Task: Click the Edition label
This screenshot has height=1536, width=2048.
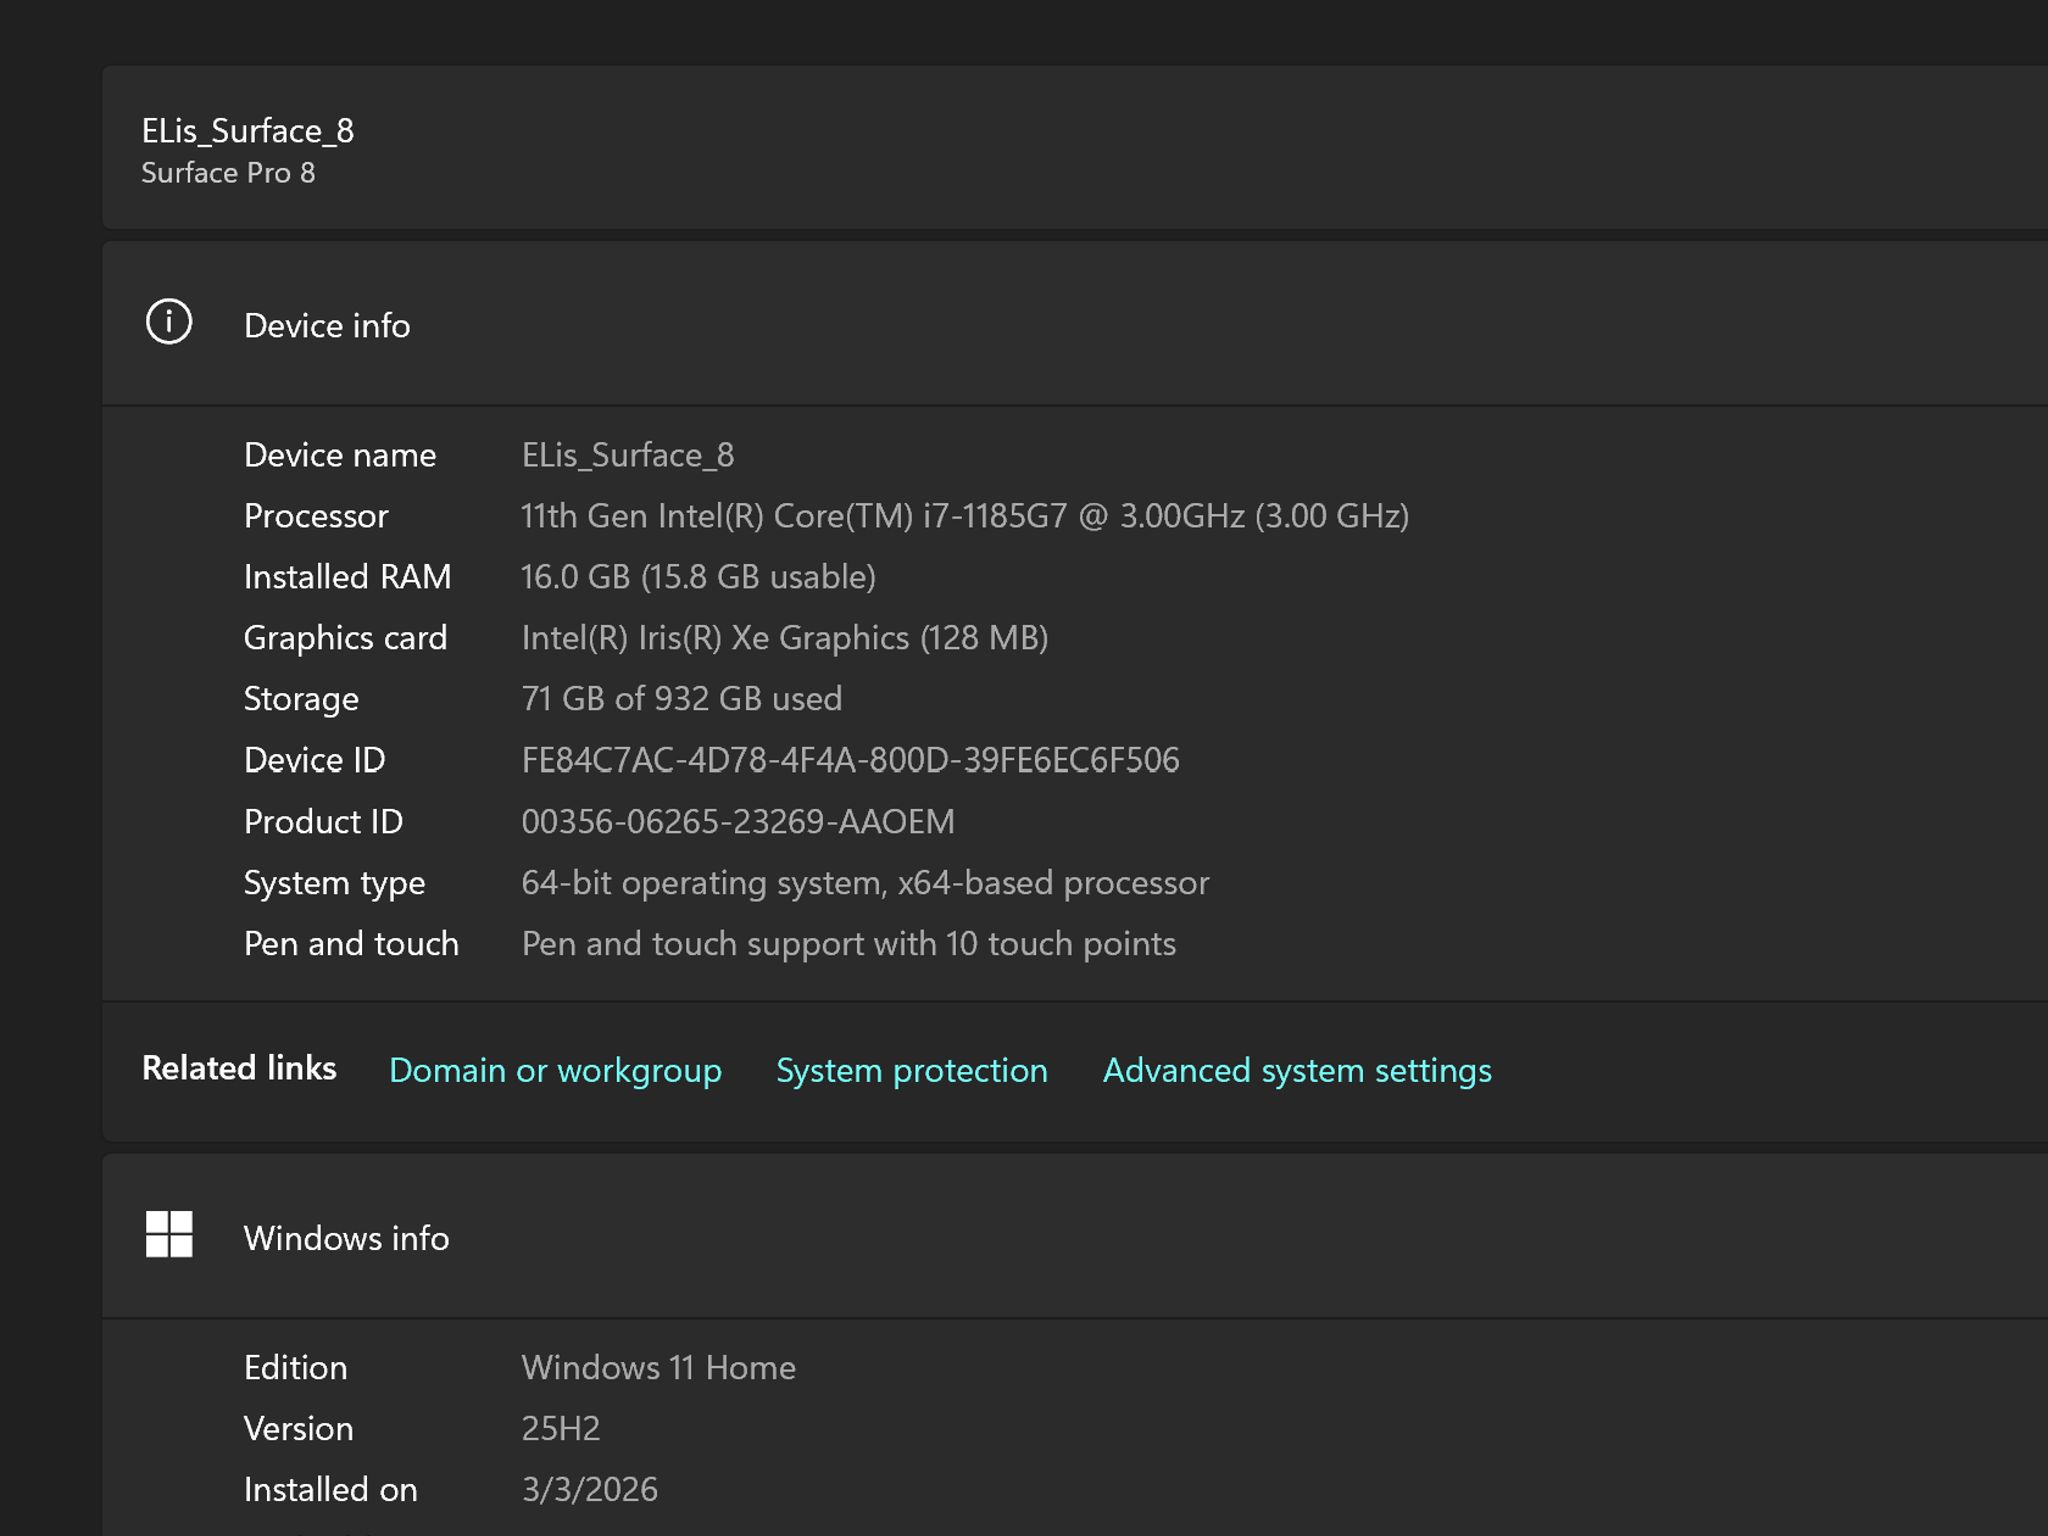Action: point(296,1367)
